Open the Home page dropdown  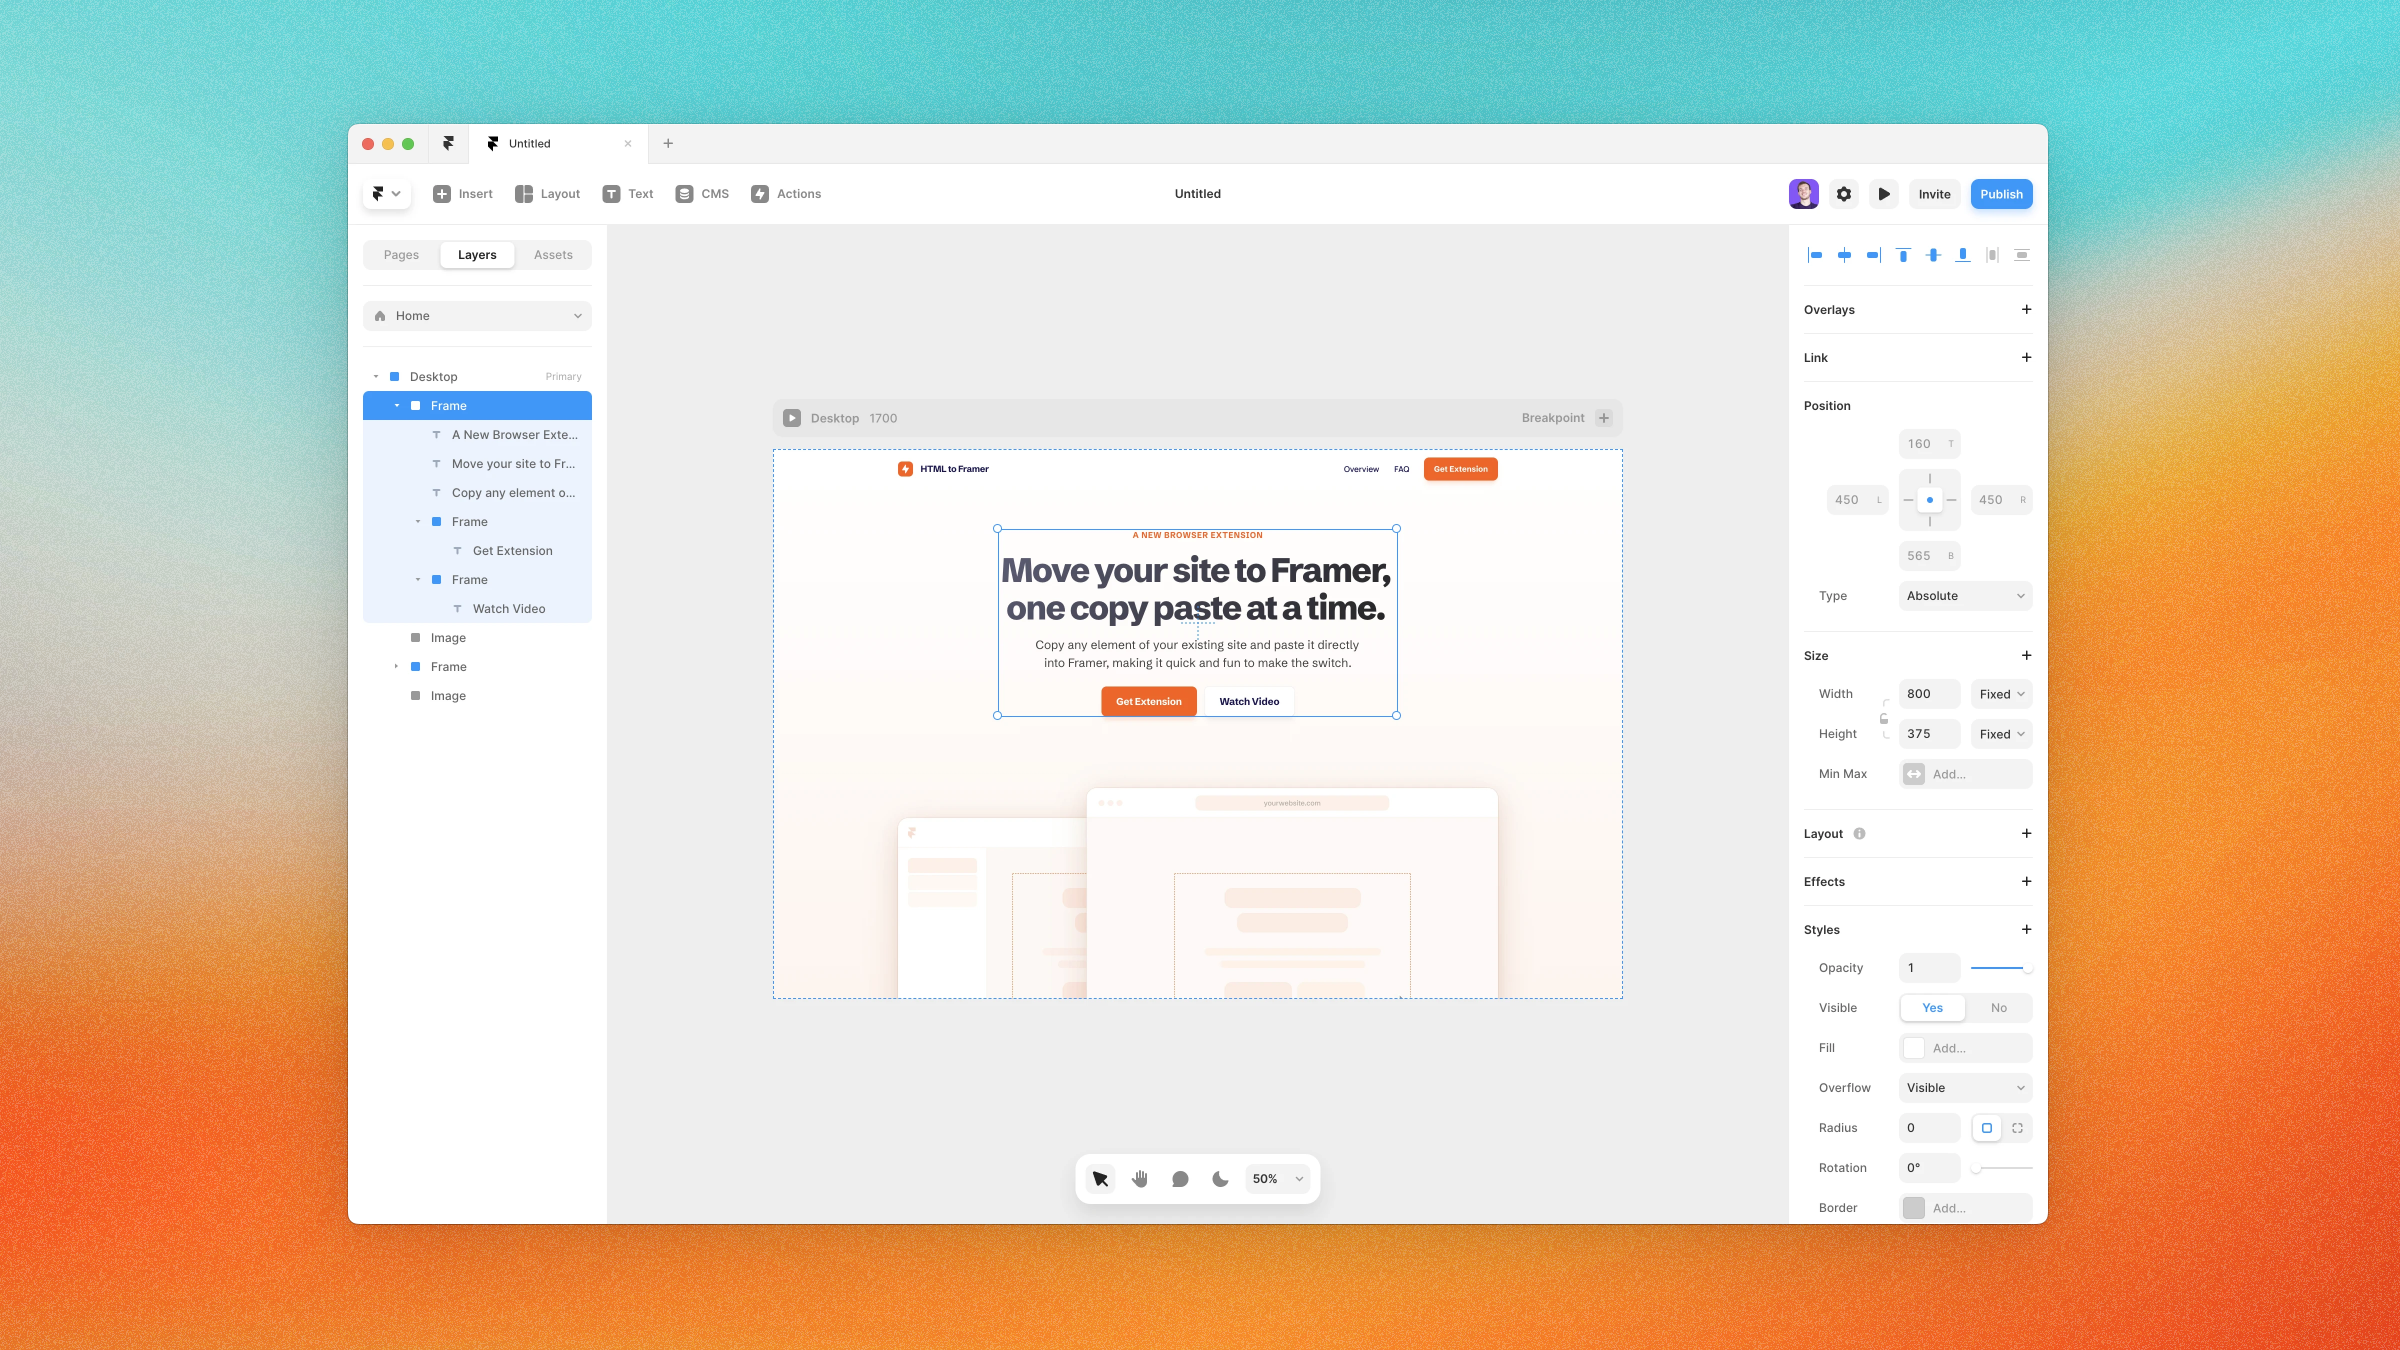[477, 316]
